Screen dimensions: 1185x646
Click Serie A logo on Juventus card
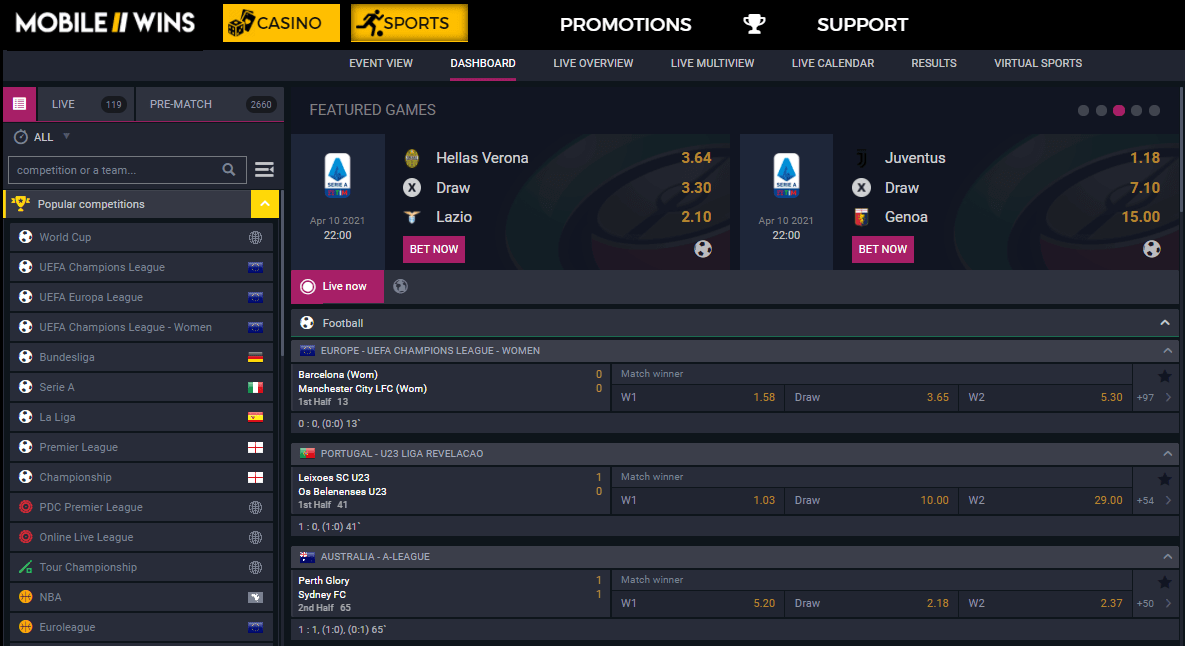click(x=786, y=175)
